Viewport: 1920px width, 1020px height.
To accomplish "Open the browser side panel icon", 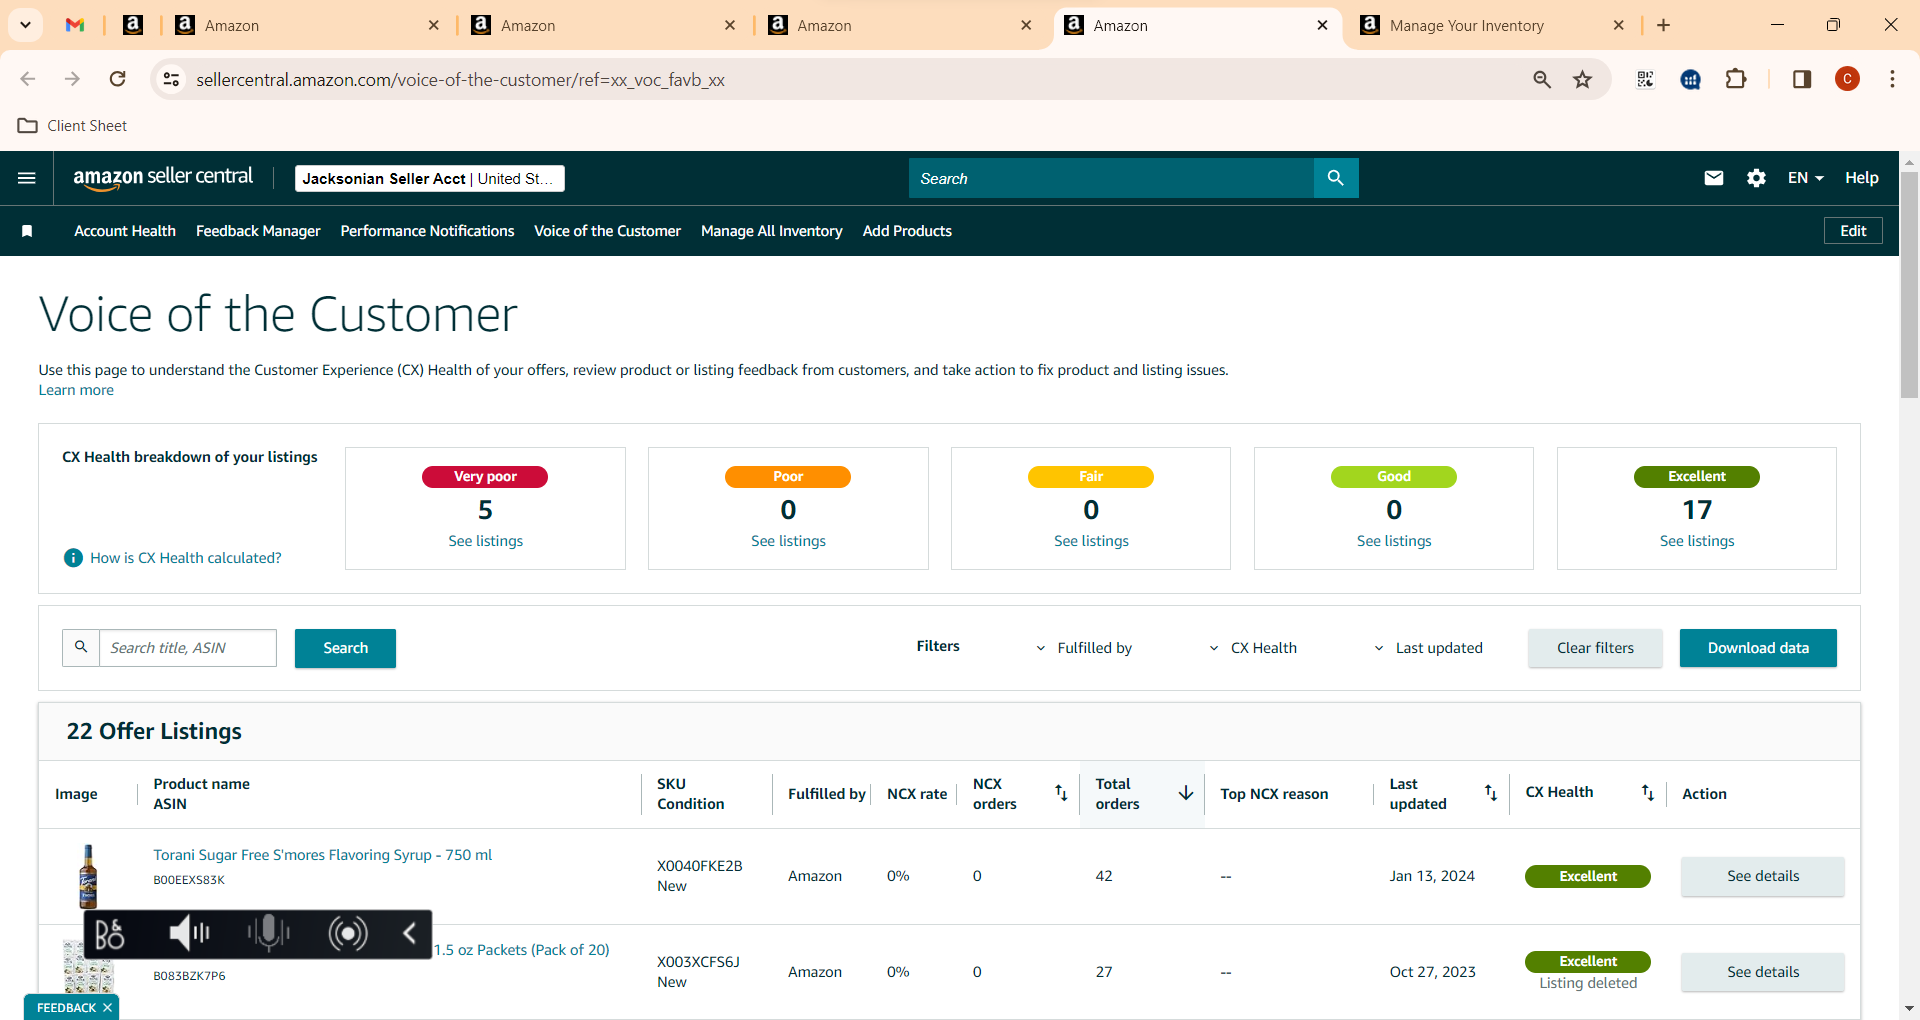I will click(x=1802, y=79).
